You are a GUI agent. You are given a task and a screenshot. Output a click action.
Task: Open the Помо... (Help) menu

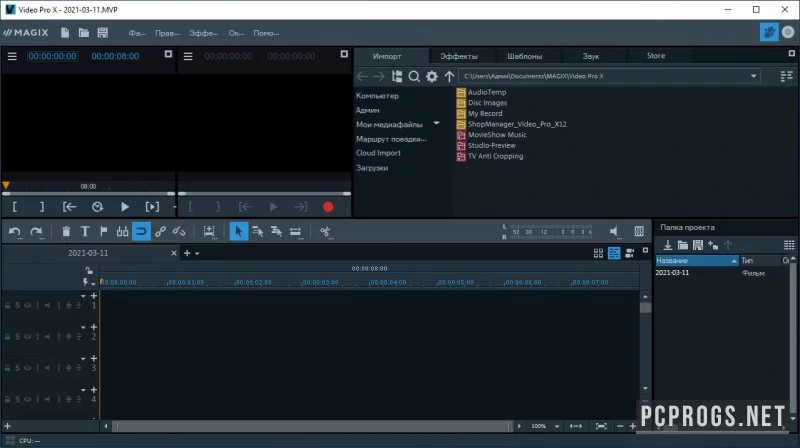[x=266, y=33]
